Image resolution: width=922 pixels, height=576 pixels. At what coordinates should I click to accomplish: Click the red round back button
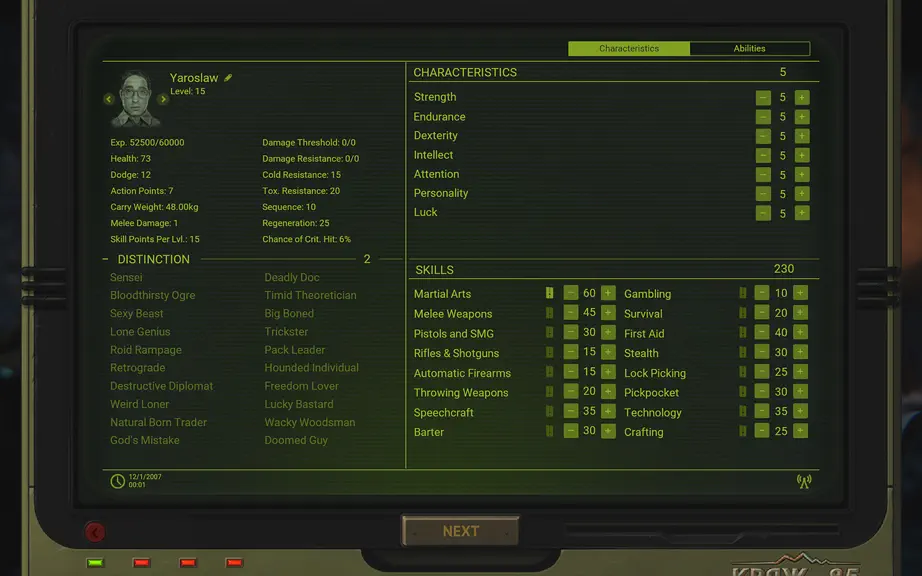click(95, 532)
